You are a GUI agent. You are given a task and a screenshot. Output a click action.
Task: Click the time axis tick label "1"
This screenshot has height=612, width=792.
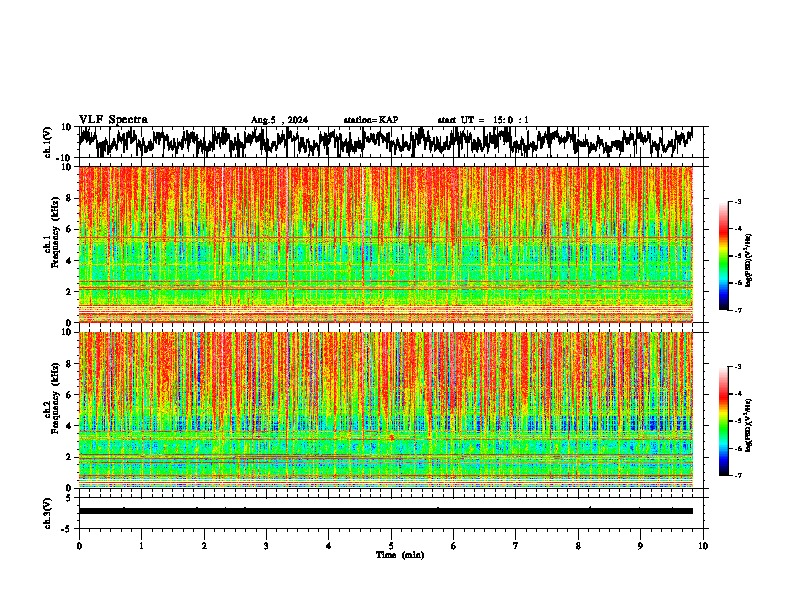click(x=141, y=546)
